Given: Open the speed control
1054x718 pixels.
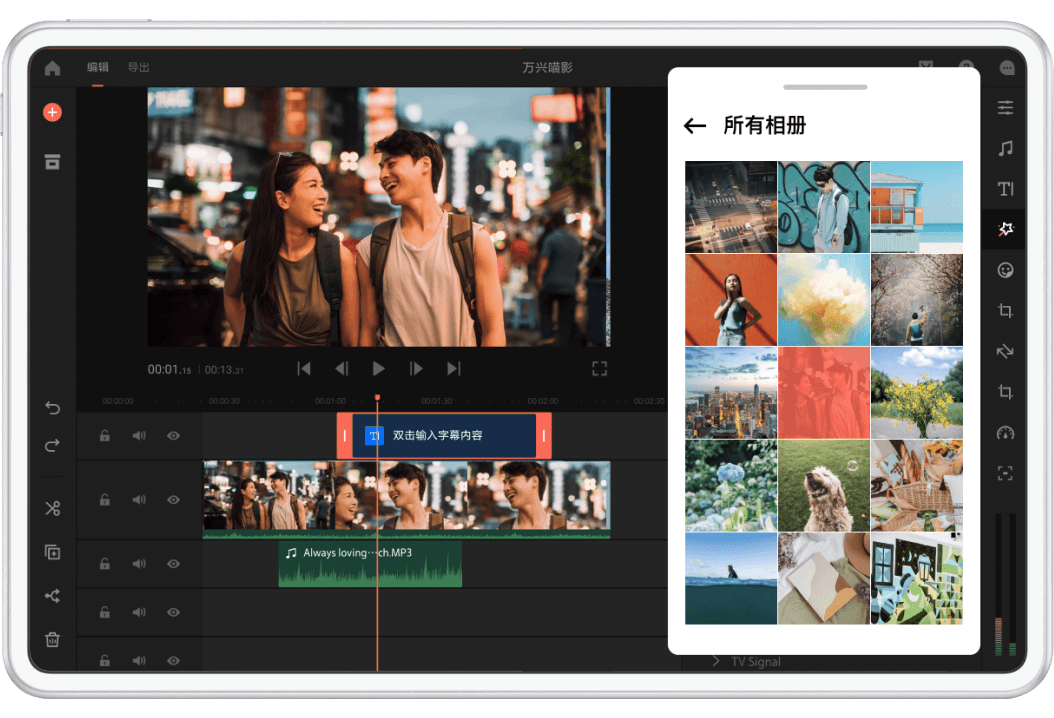Looking at the screenshot, I should pos(1004,431).
